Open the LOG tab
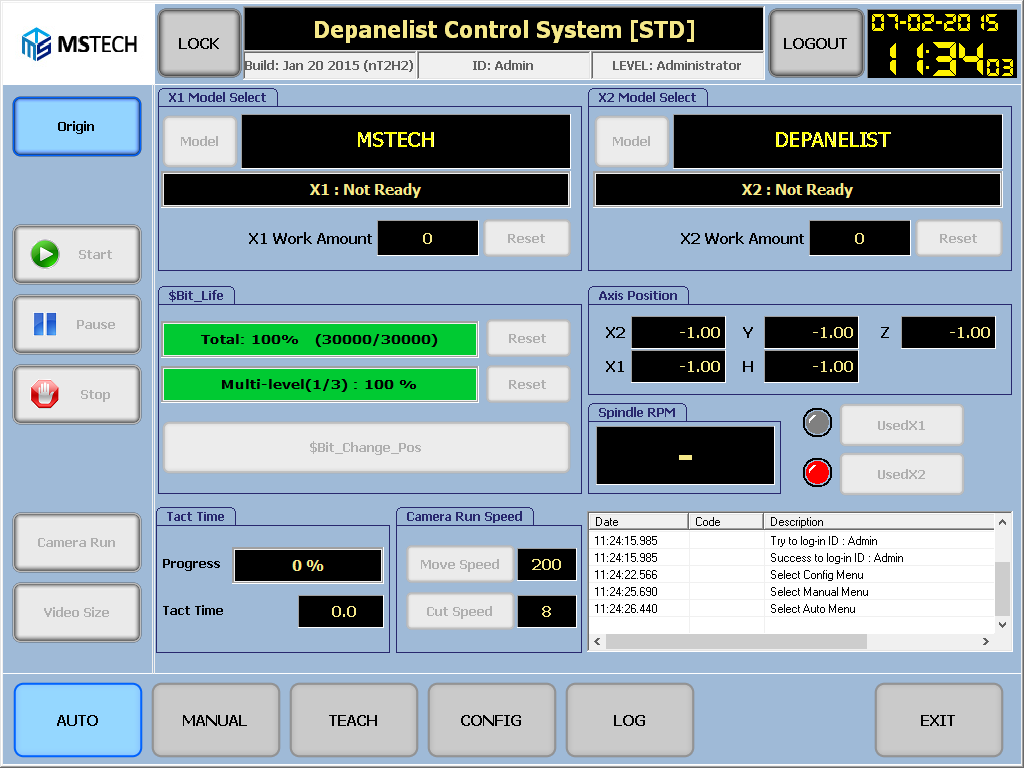The image size is (1024, 768). (x=630, y=720)
